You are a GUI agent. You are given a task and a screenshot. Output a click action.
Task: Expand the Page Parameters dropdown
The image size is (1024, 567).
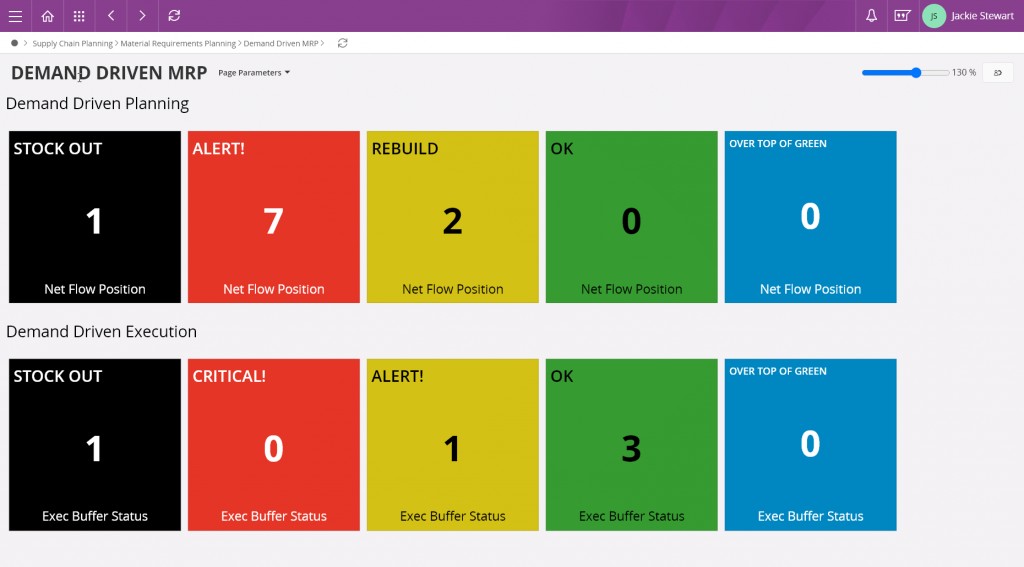(254, 73)
